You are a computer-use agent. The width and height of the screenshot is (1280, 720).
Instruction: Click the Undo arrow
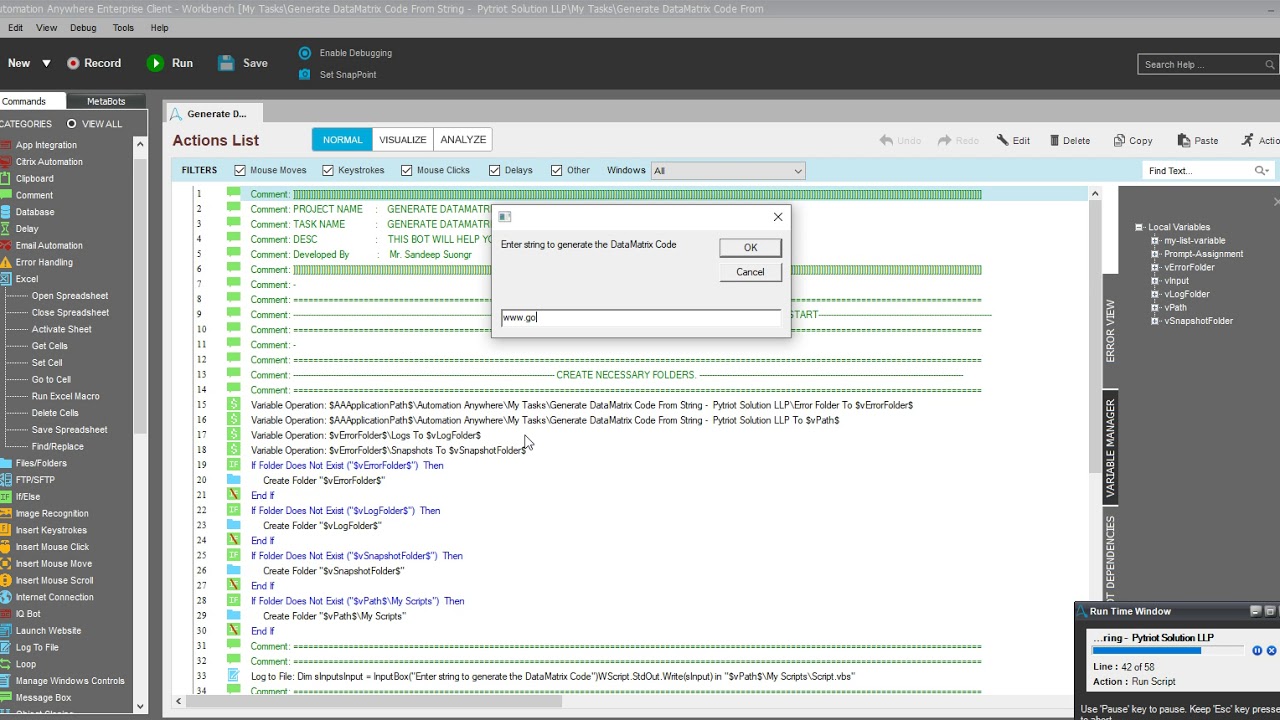pos(886,141)
